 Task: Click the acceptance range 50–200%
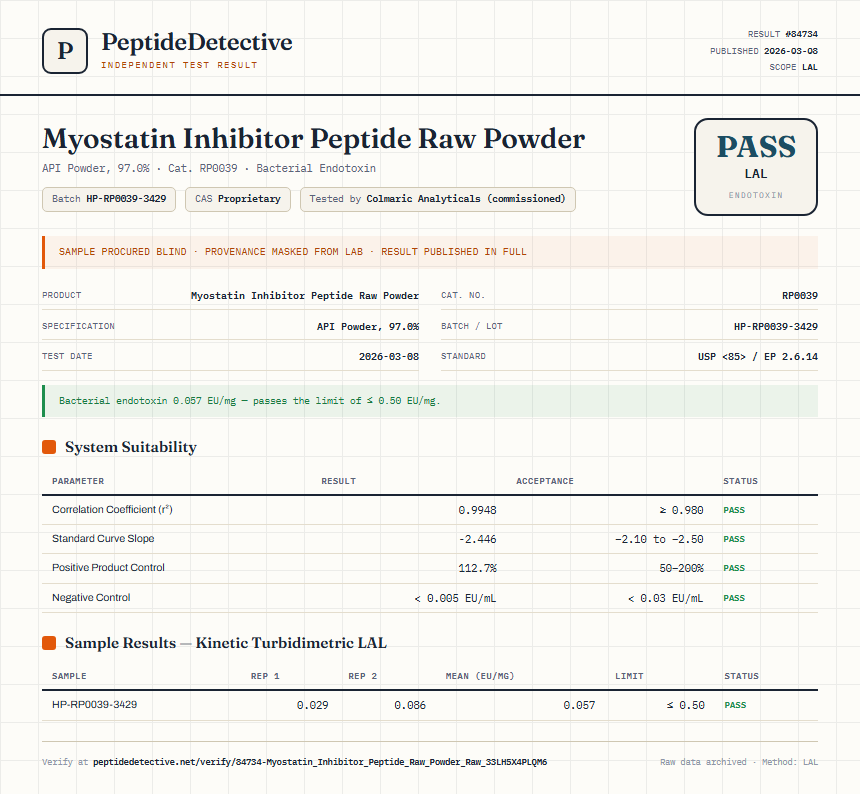pyautogui.click(x=681, y=568)
